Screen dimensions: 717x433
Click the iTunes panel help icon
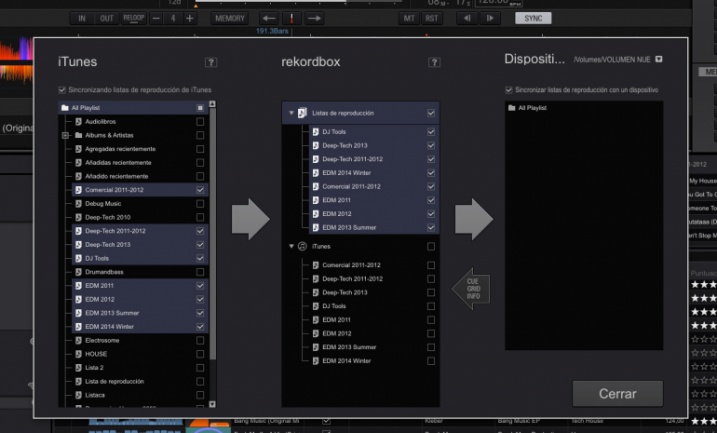(x=211, y=62)
